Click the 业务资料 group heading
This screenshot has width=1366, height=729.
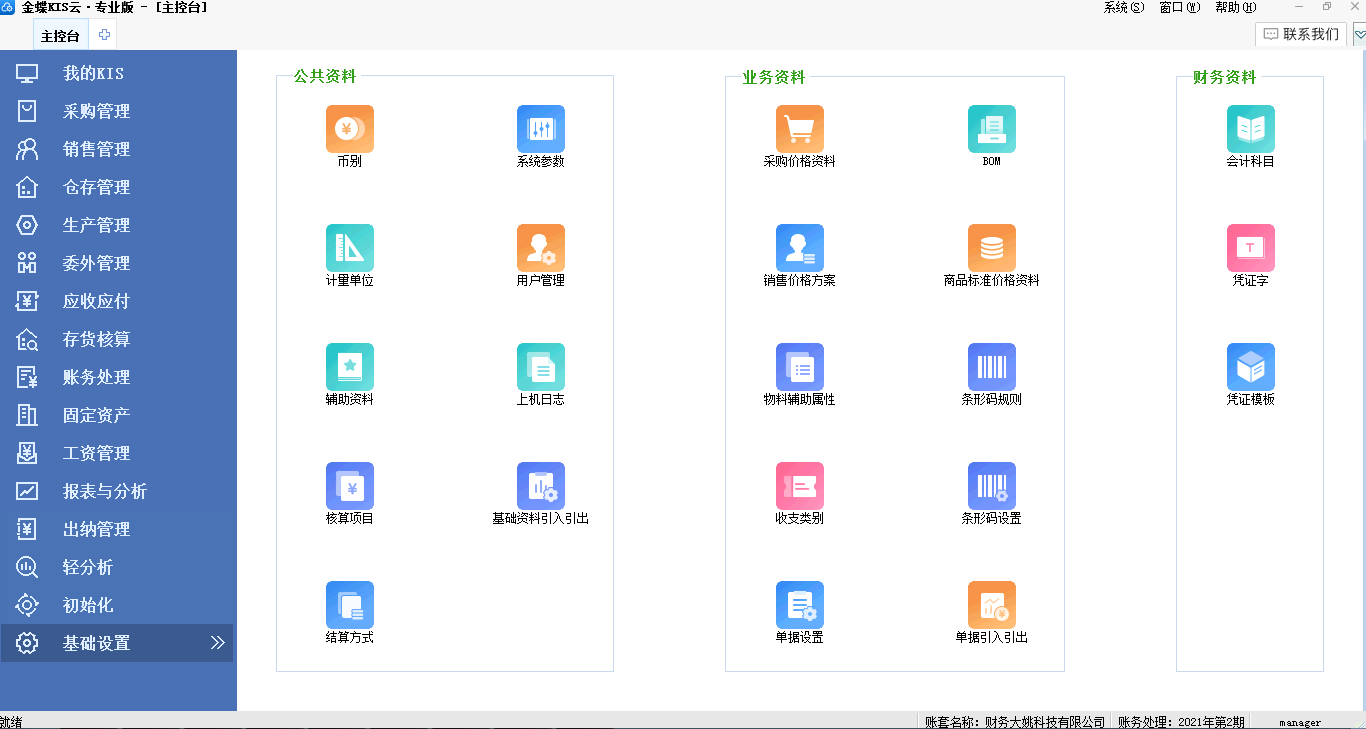[x=774, y=77]
